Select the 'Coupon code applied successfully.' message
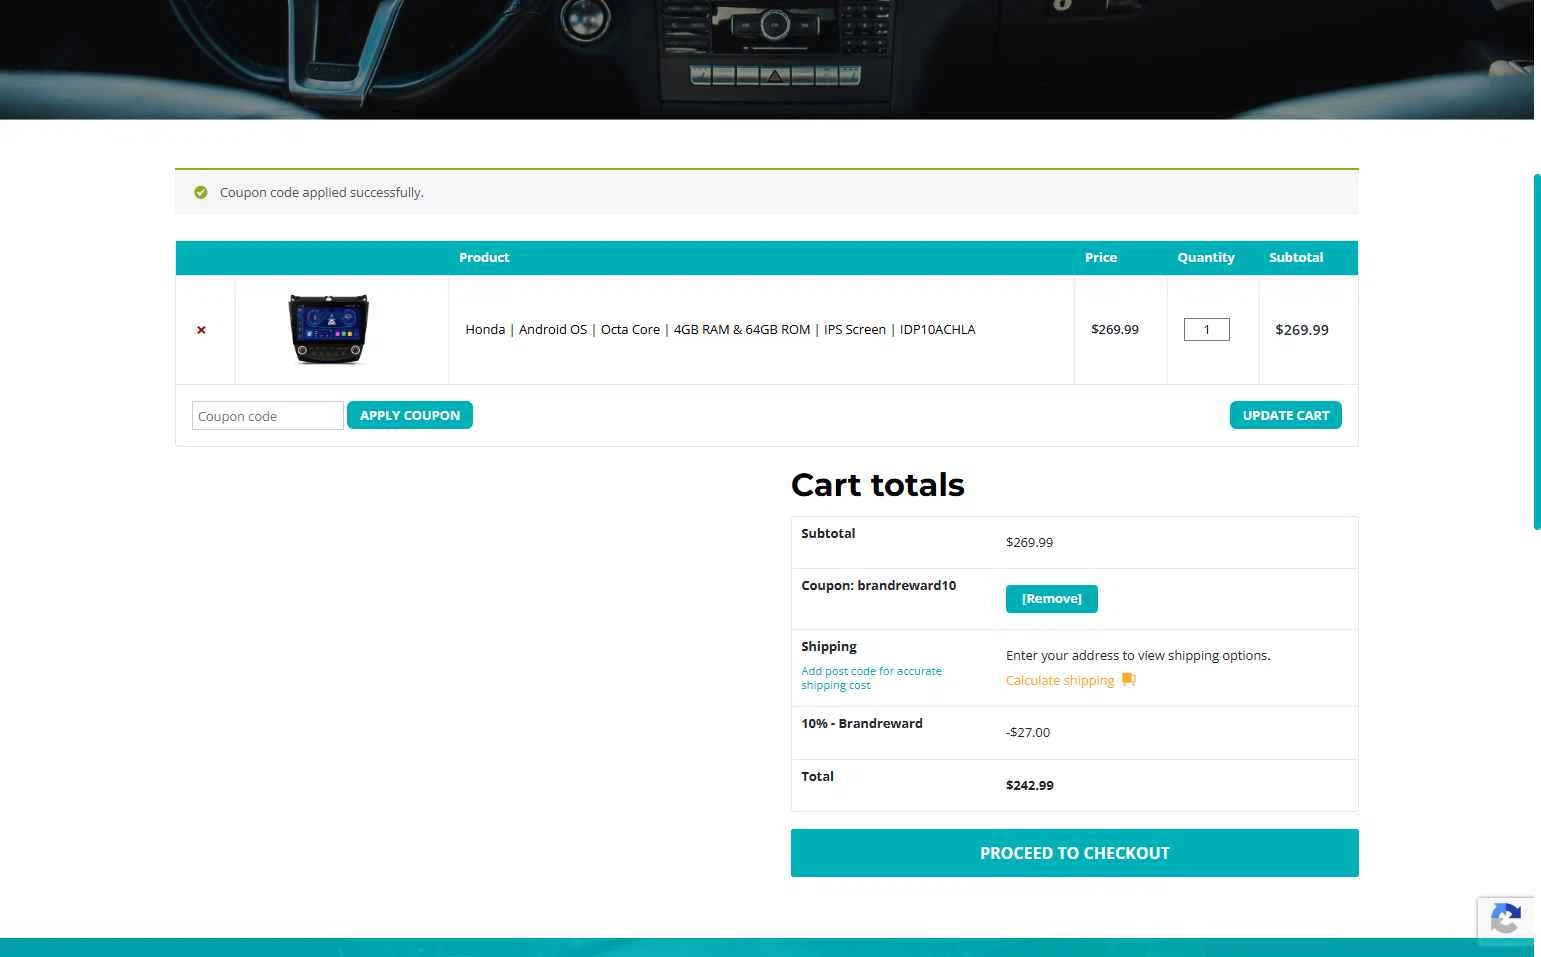 (322, 192)
